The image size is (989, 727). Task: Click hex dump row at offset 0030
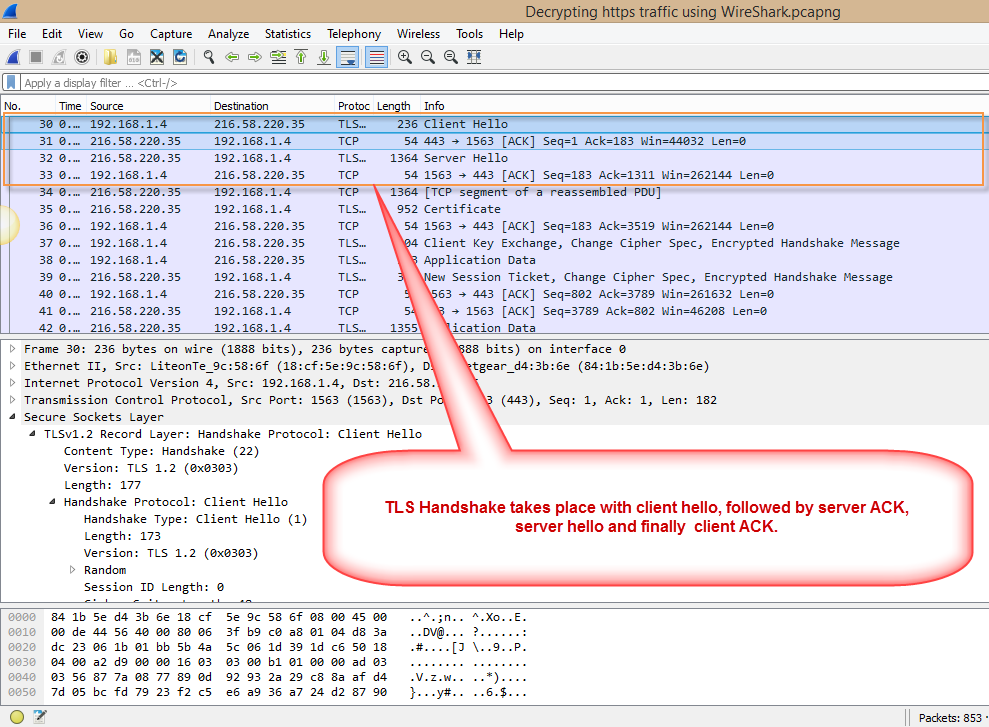[x=267, y=662]
